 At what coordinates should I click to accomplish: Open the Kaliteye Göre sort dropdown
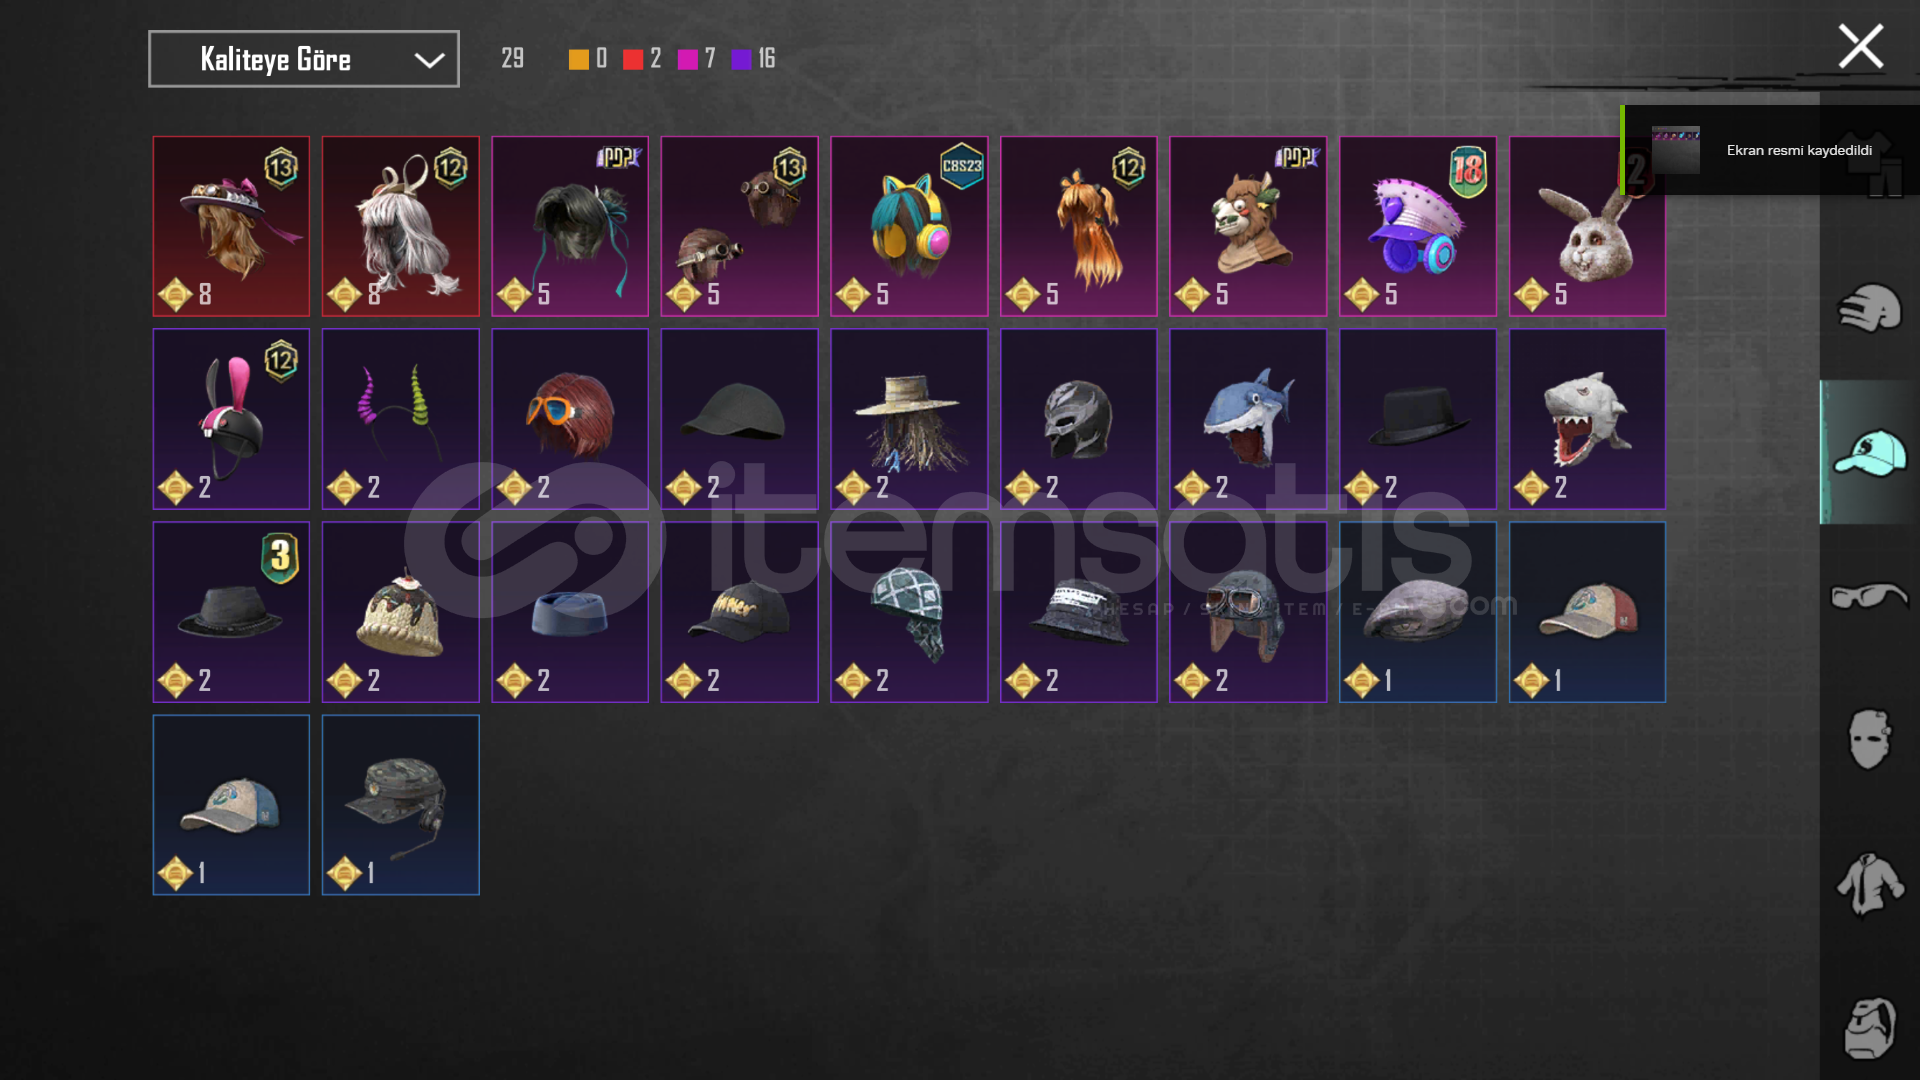tap(304, 59)
